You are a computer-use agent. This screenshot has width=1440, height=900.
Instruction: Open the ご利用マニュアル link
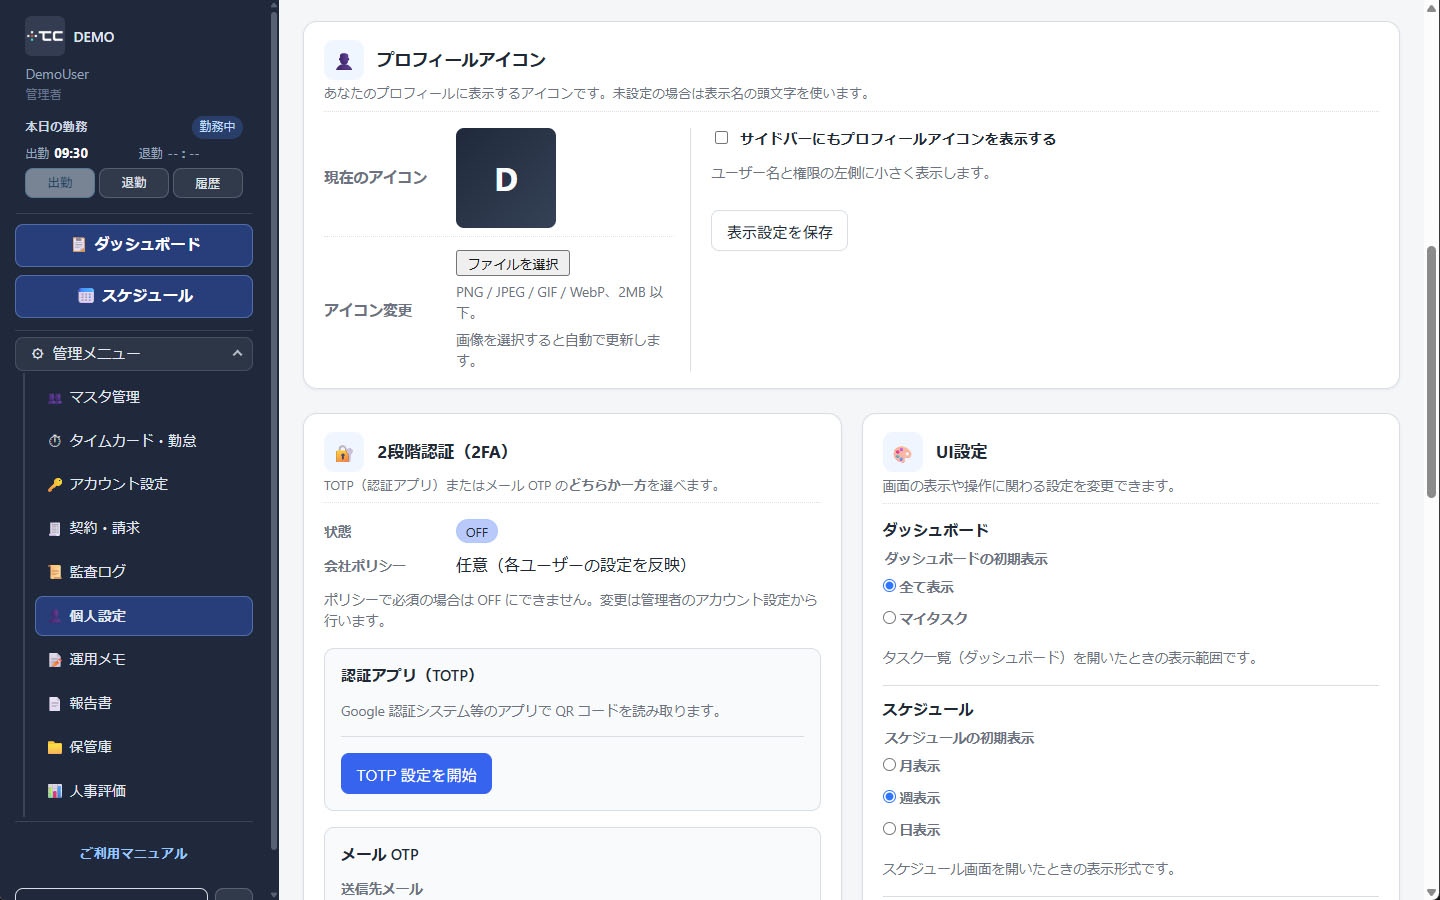134,853
